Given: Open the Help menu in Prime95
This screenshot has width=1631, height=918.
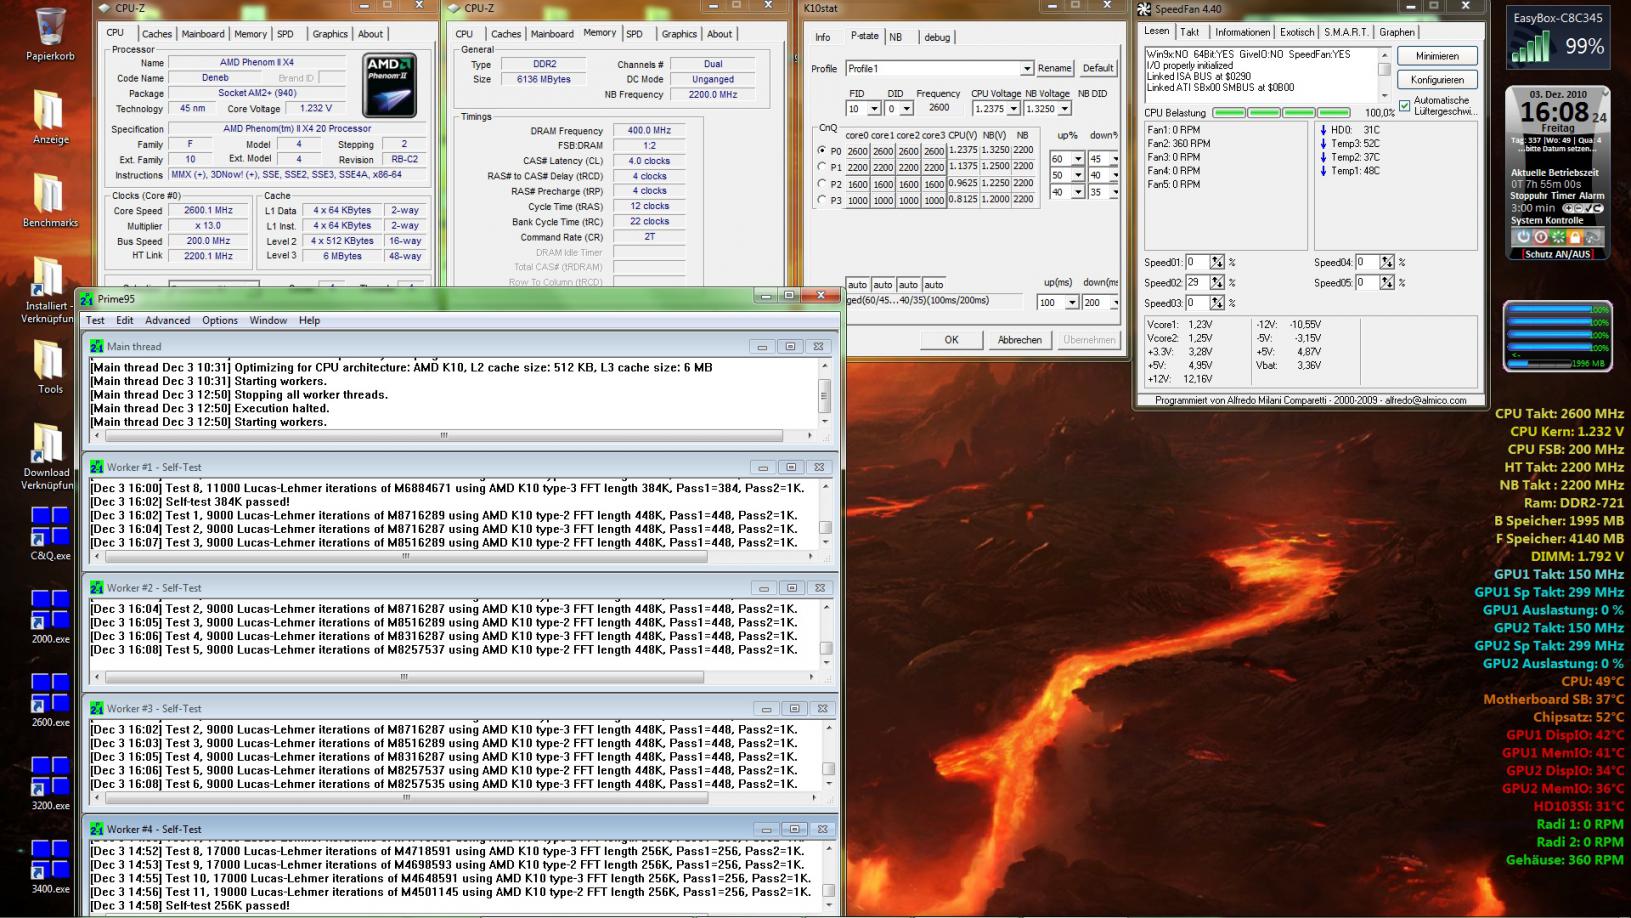Looking at the screenshot, I should [310, 320].
